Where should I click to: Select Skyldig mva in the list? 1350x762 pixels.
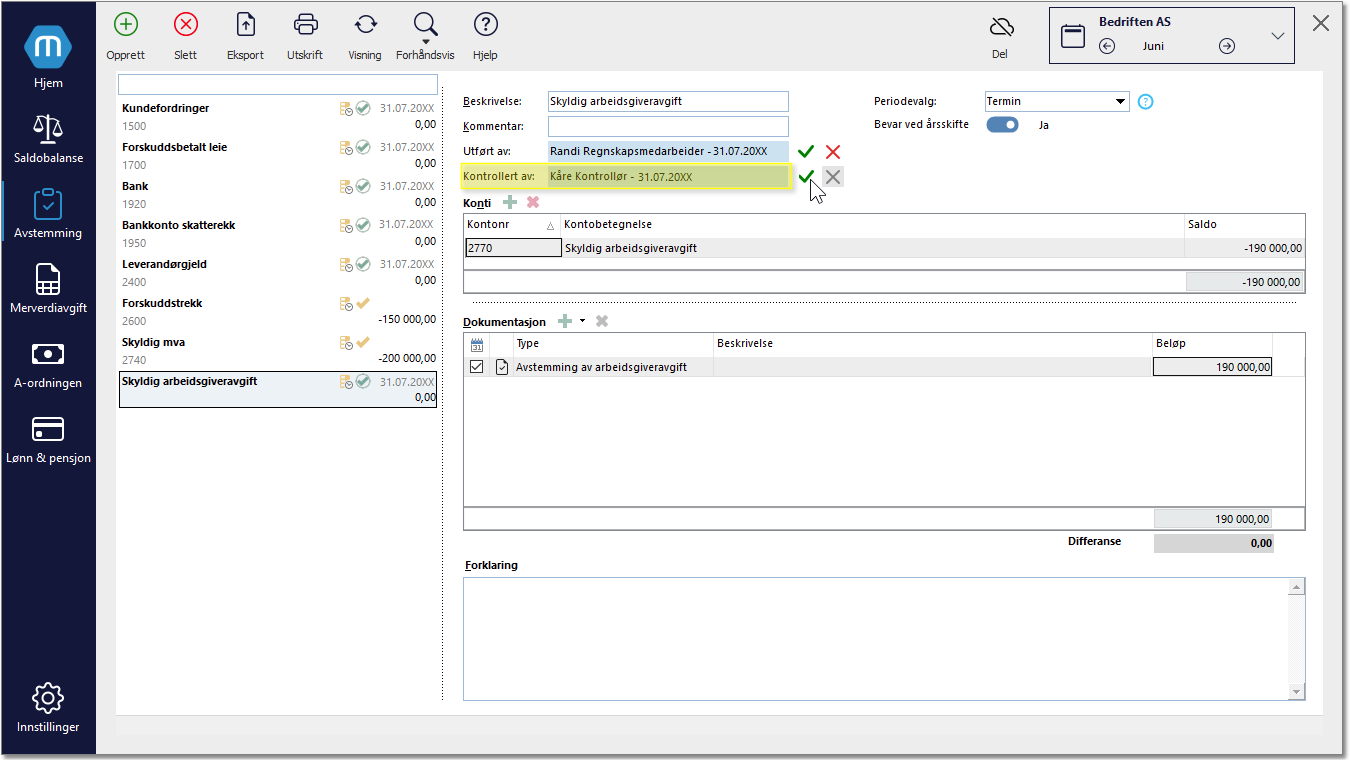coord(278,350)
